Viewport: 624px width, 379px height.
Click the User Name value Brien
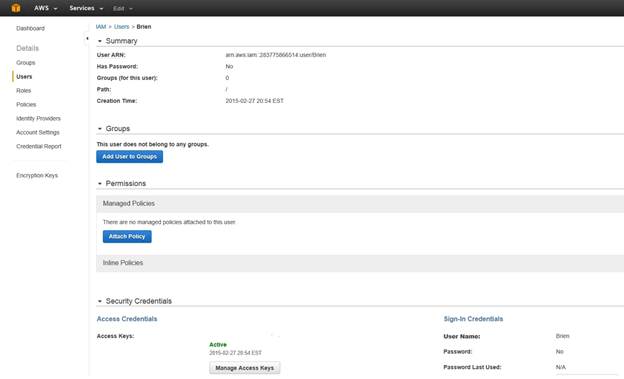coord(562,336)
